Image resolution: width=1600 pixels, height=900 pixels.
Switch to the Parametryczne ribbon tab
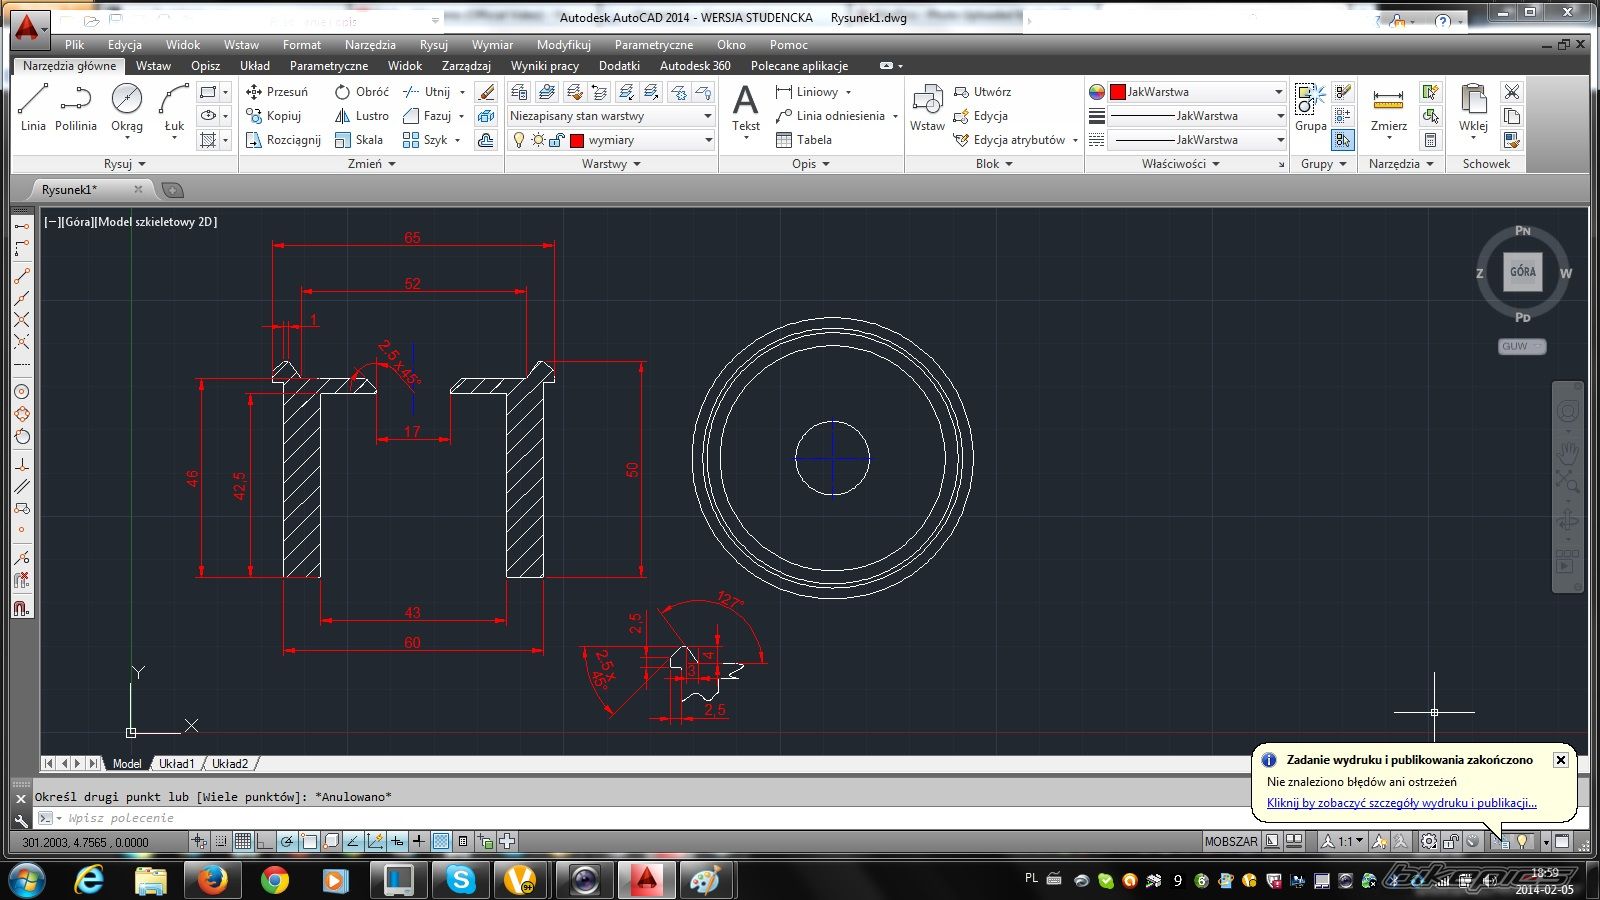(x=329, y=66)
